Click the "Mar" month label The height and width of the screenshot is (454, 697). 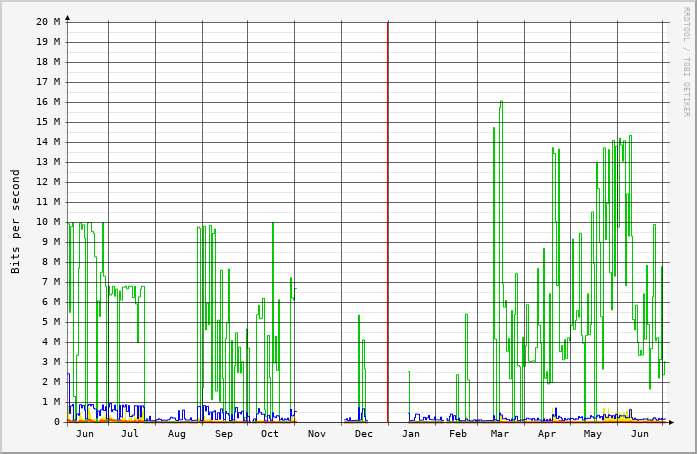[x=500, y=434]
